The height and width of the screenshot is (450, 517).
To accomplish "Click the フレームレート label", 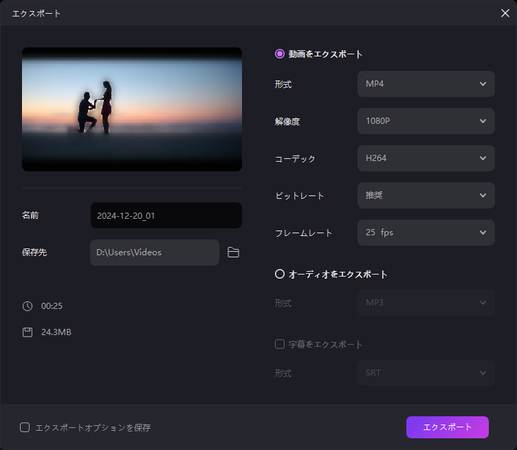I will 303,233.
